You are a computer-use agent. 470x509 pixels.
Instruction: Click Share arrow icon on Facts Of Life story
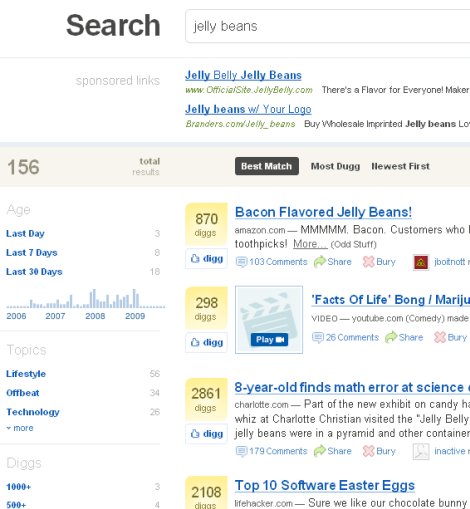[391, 338]
